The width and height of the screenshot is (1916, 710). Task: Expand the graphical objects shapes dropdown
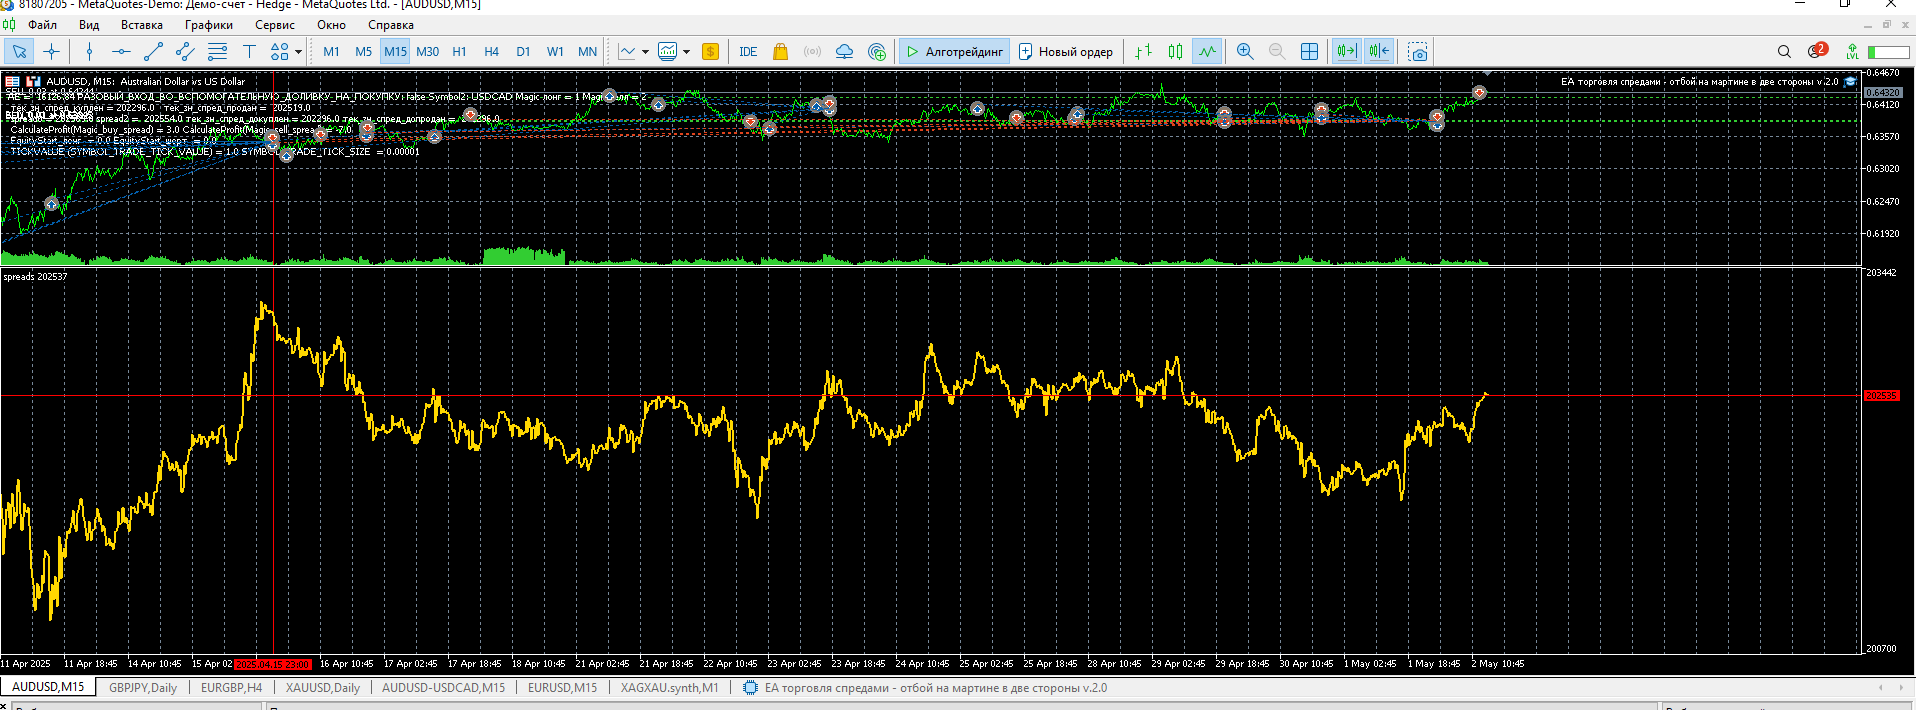coord(298,52)
